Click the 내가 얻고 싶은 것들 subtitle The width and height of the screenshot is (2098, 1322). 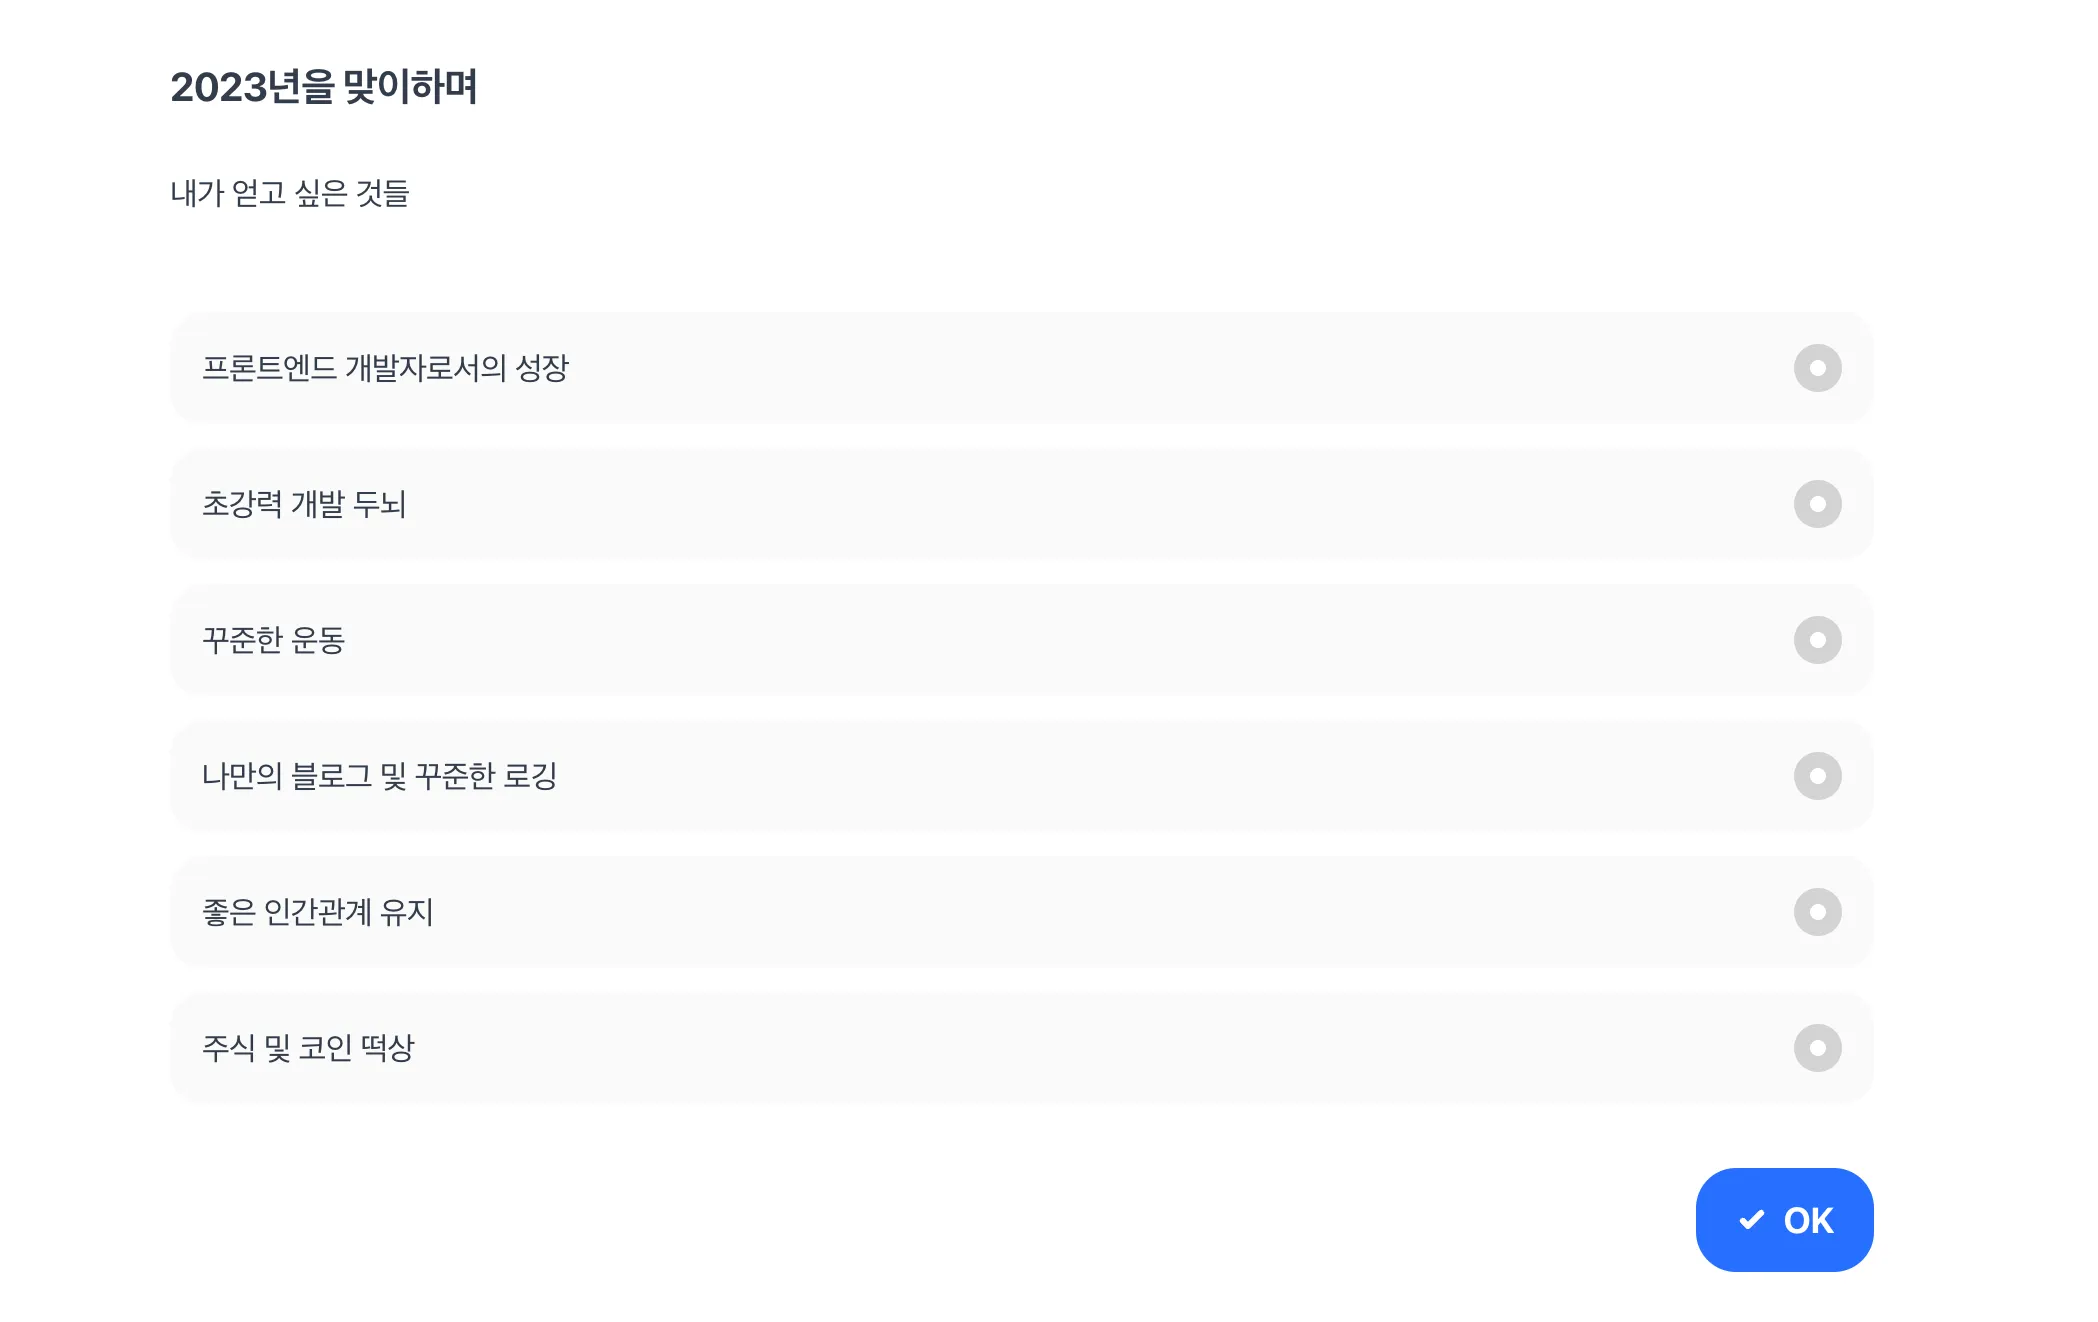(x=290, y=193)
